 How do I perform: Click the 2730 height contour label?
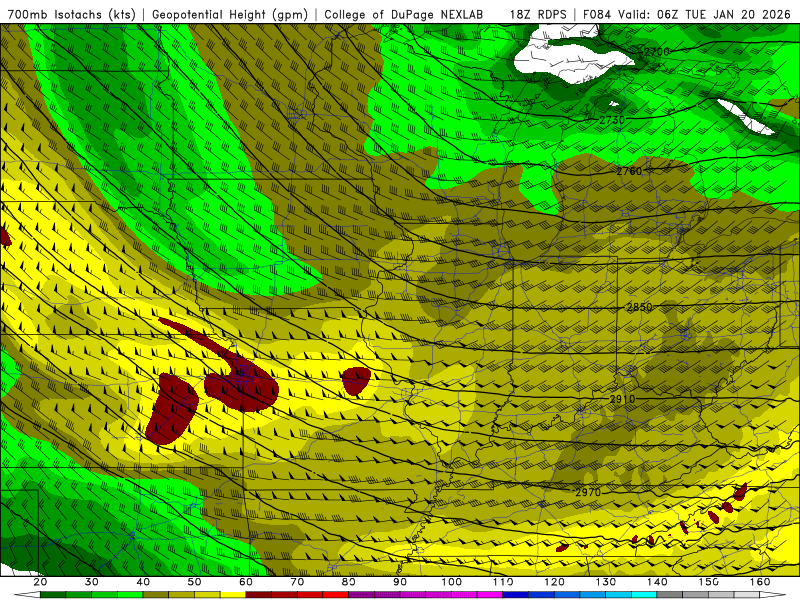612,120
